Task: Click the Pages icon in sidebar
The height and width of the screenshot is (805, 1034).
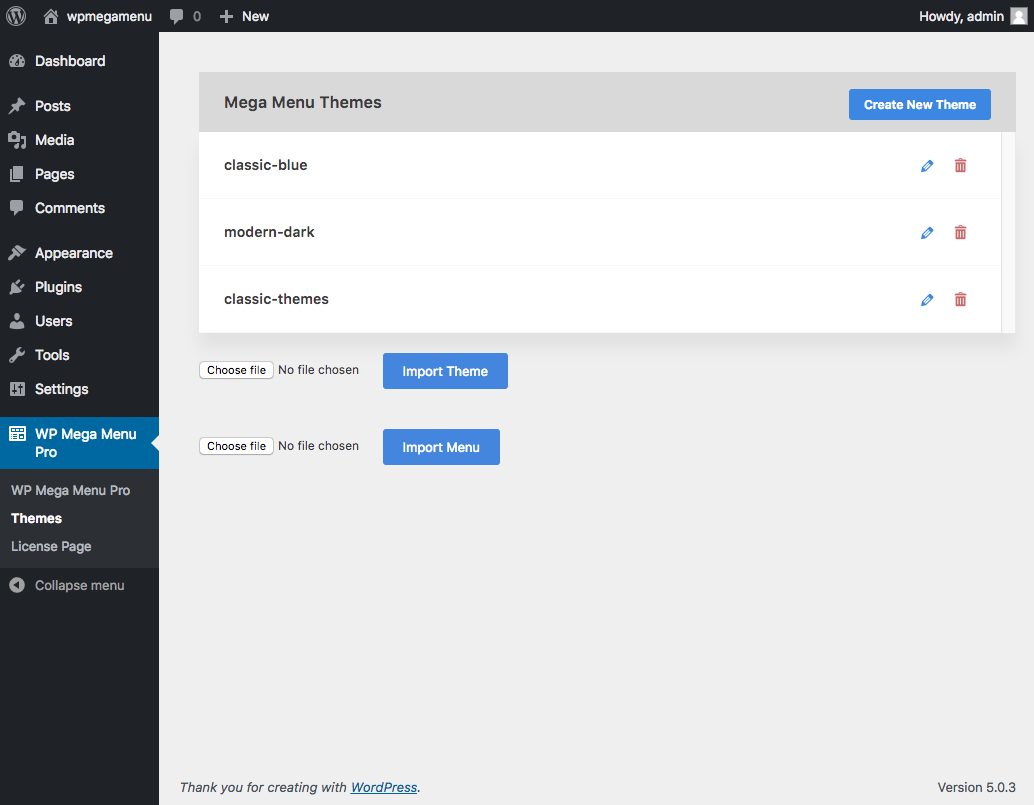Action: pyautogui.click(x=17, y=174)
